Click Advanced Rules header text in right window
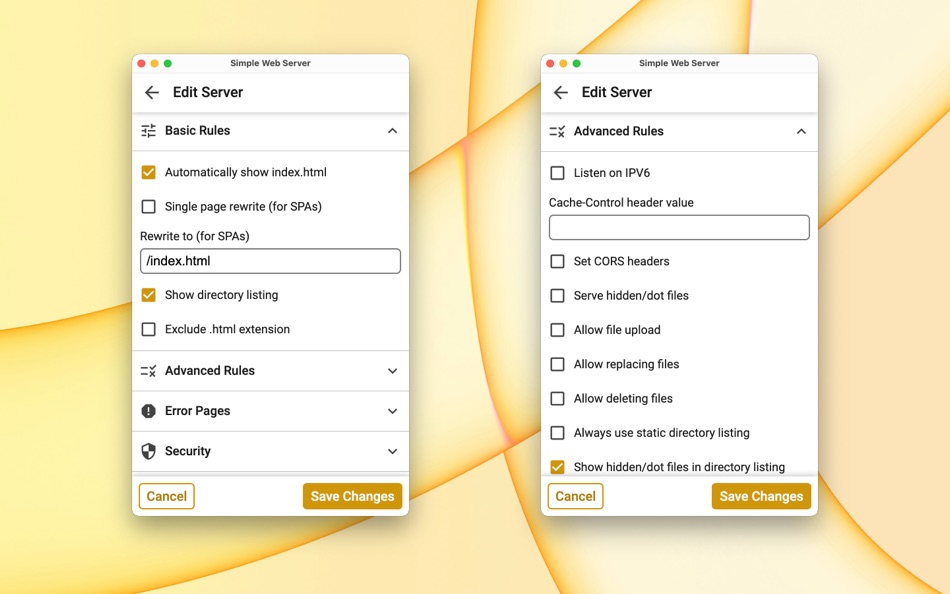Screen dimensions: 950x594 click(x=619, y=131)
